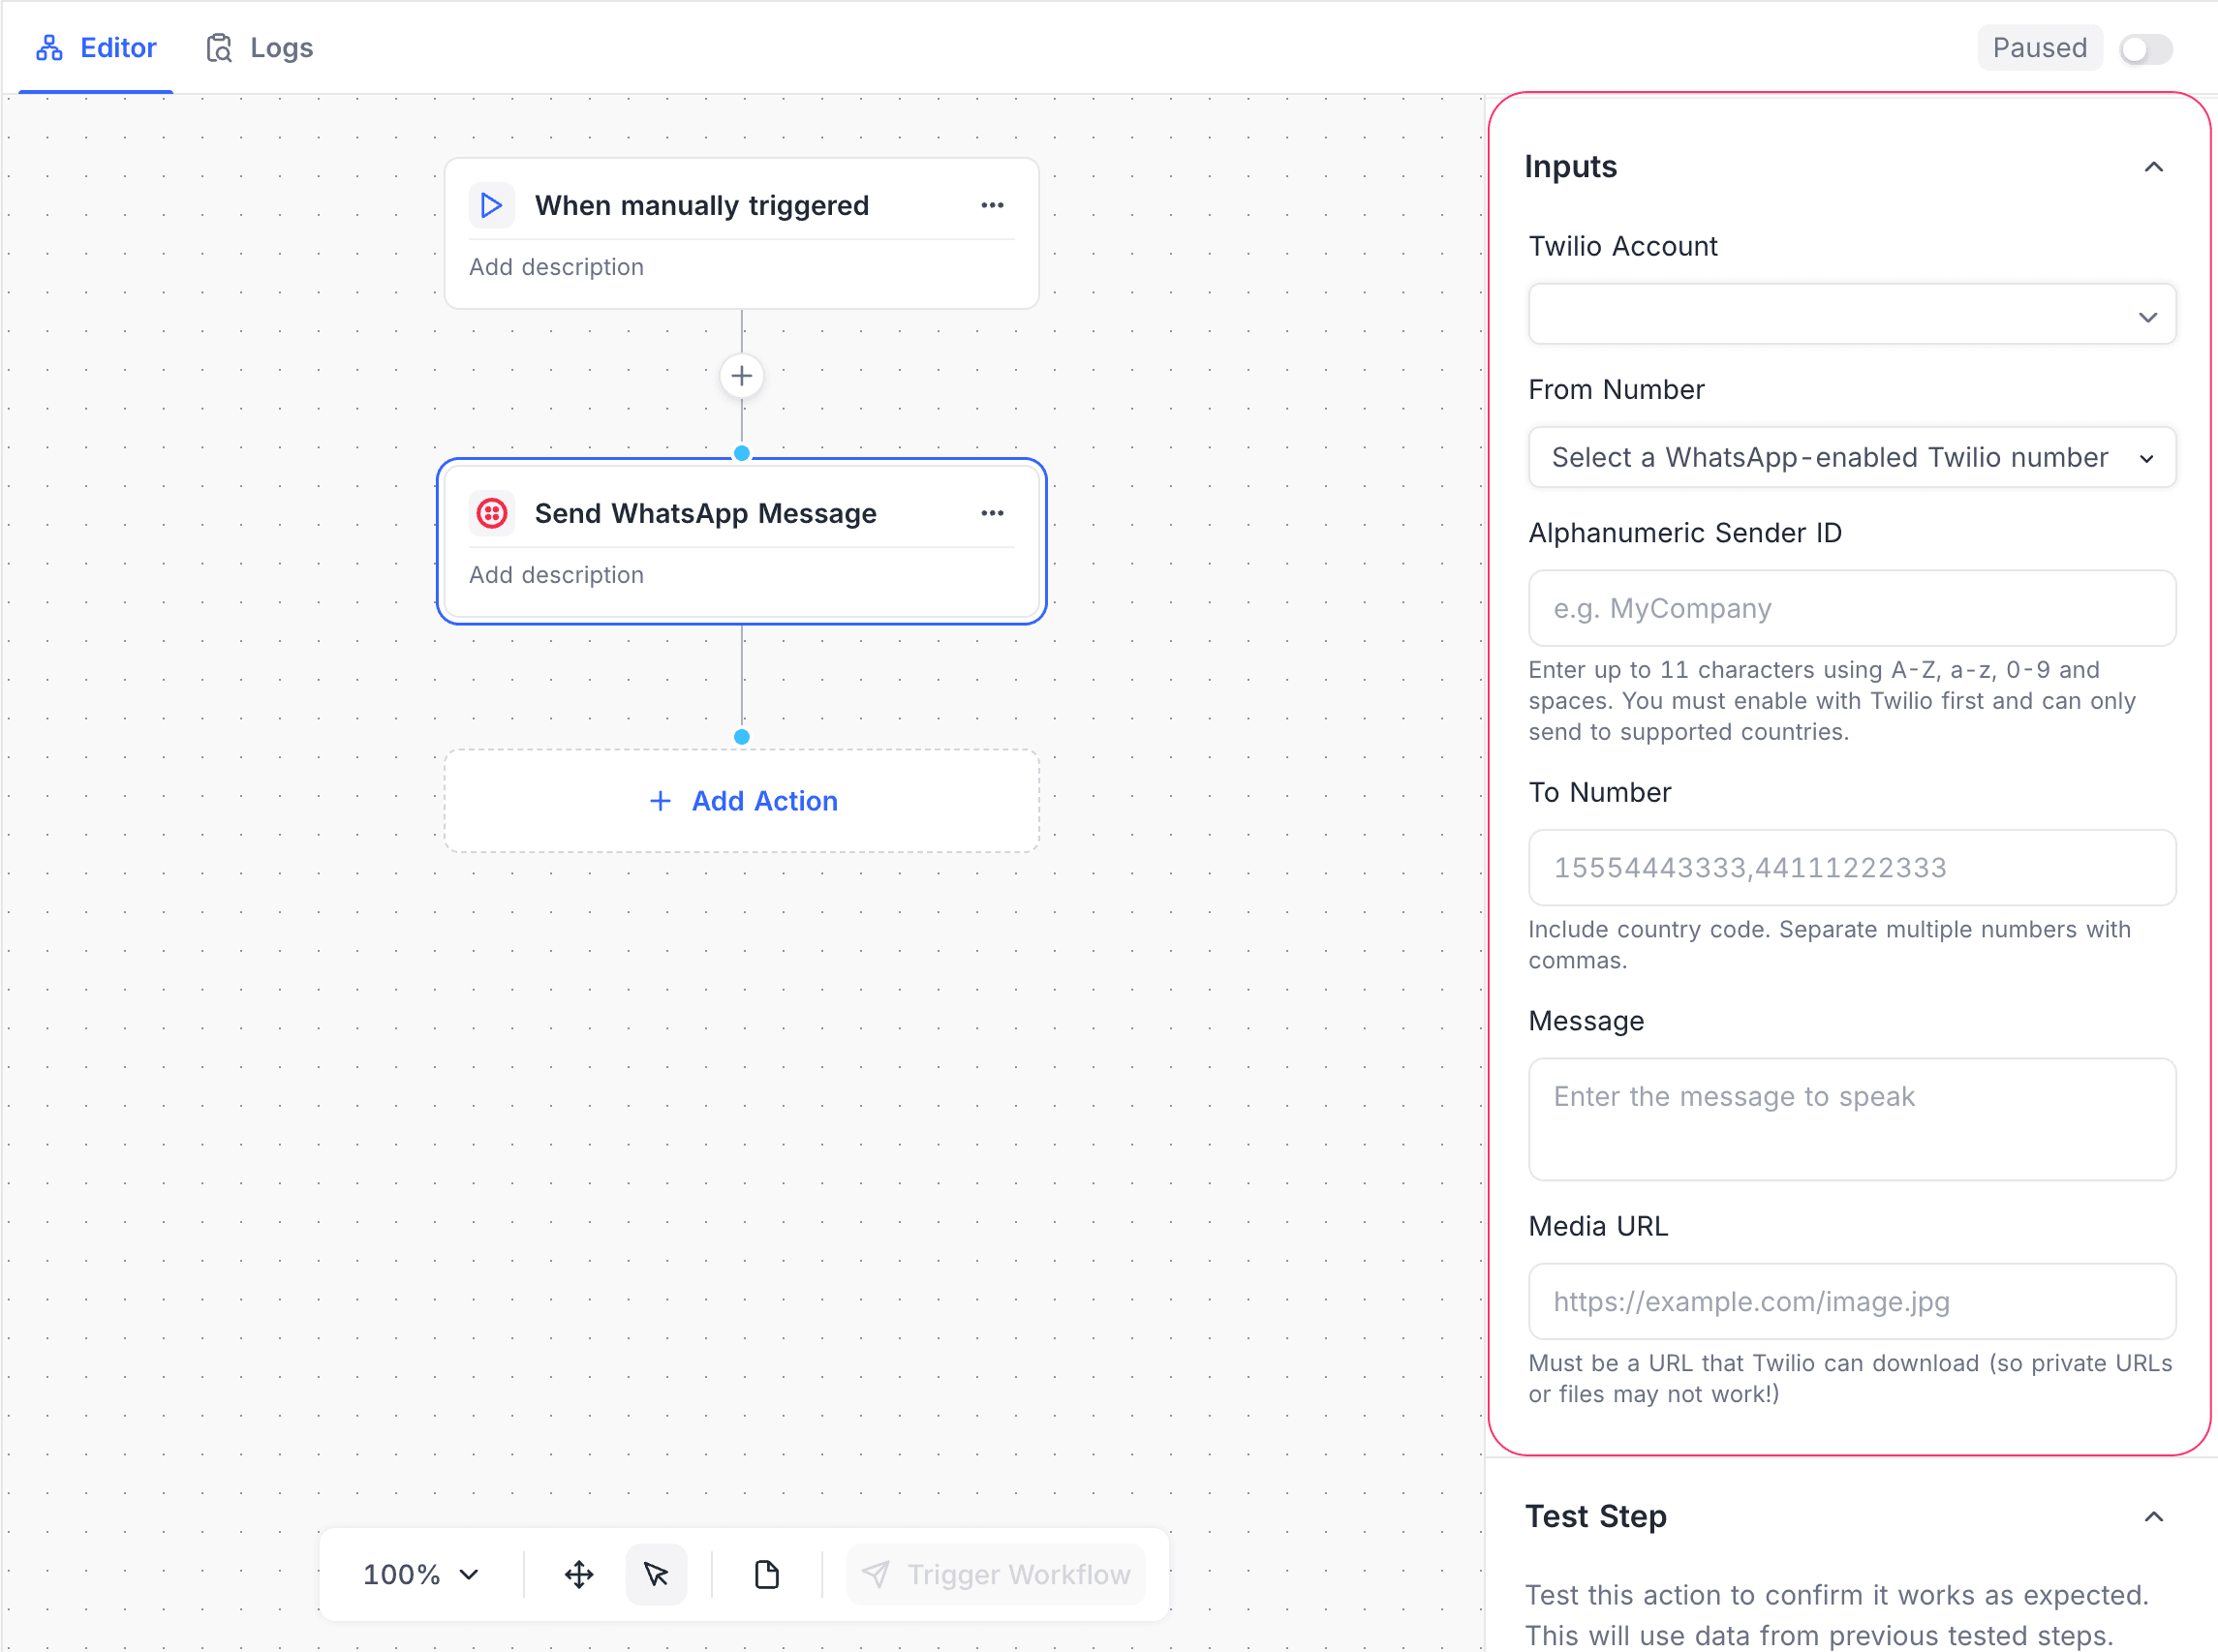Click the play icon on the manual trigger node
Screen dimensions: 2218x1652
coord(491,205)
